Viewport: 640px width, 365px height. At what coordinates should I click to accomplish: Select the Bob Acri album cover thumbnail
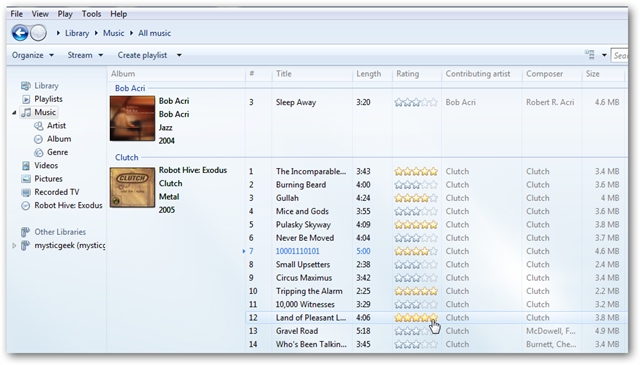[132, 118]
